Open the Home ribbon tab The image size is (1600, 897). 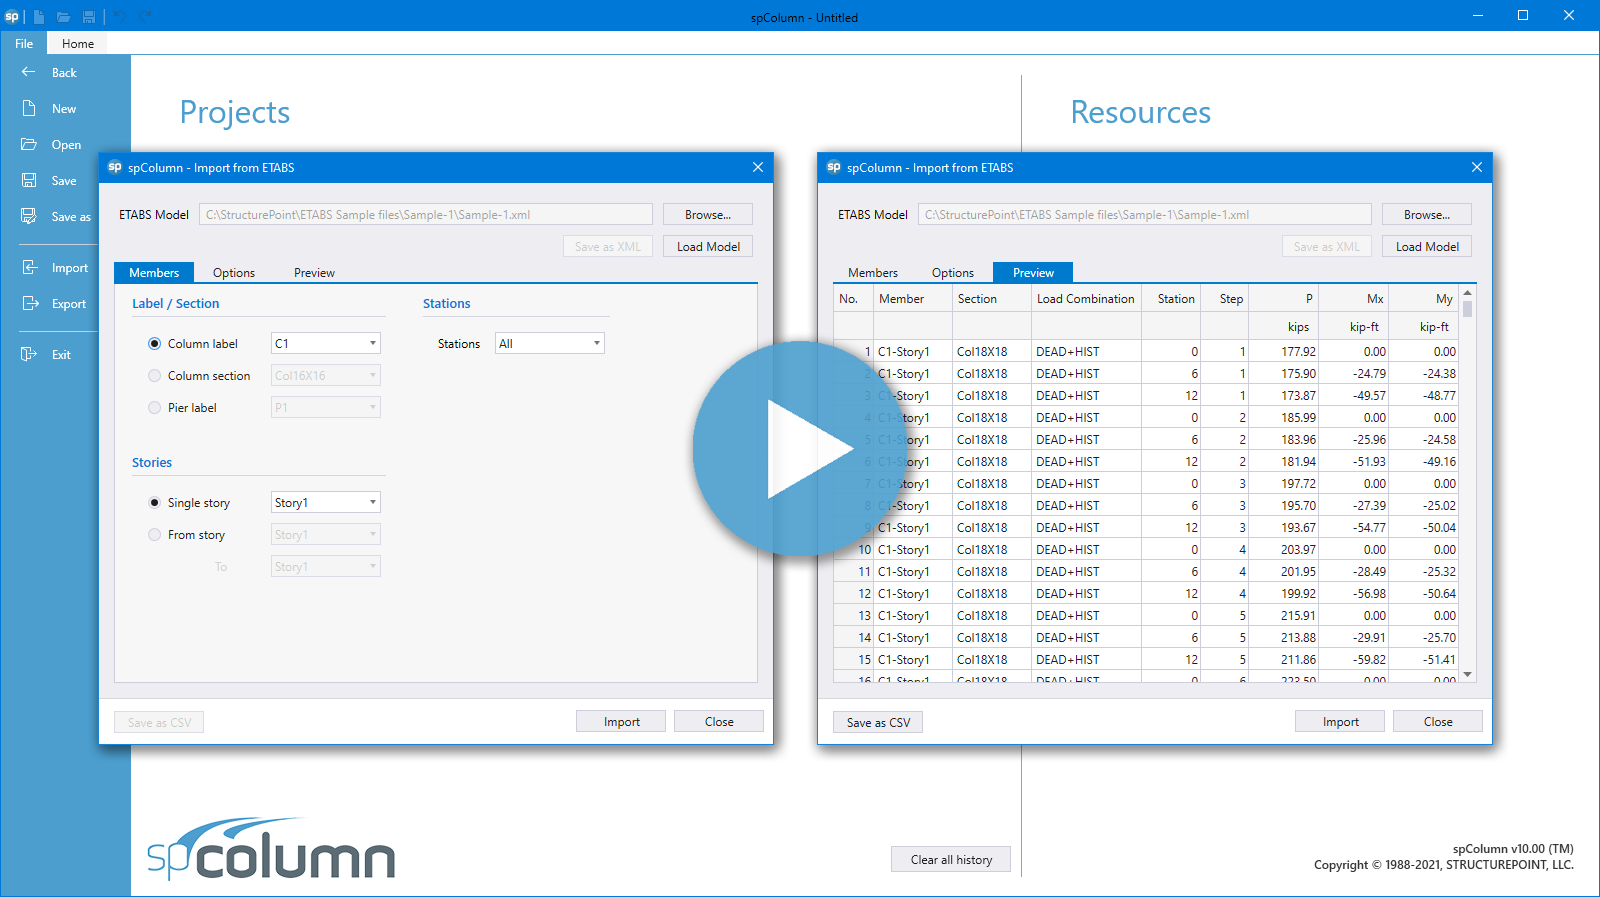[78, 43]
